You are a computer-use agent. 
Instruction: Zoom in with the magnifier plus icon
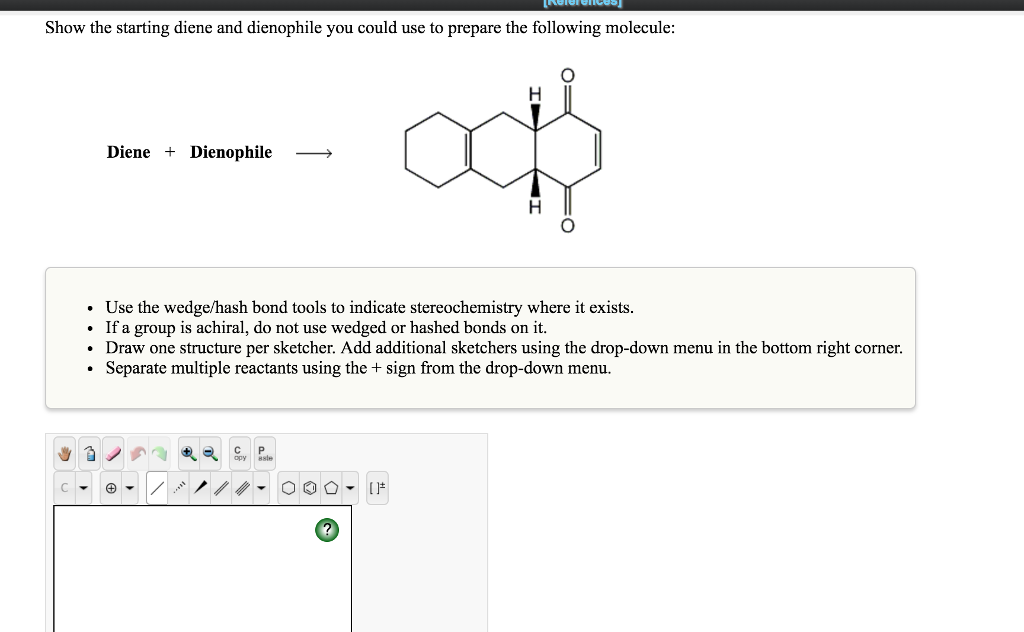187,452
